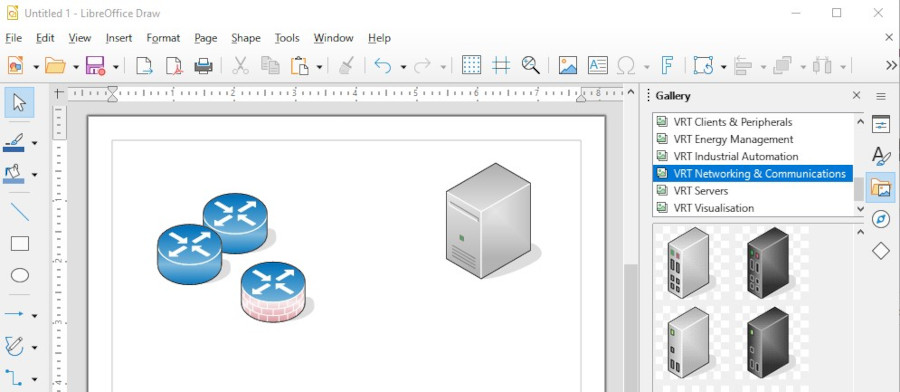Image resolution: width=900 pixels, height=392 pixels.
Task: Open the Format menu
Action: 163,38
